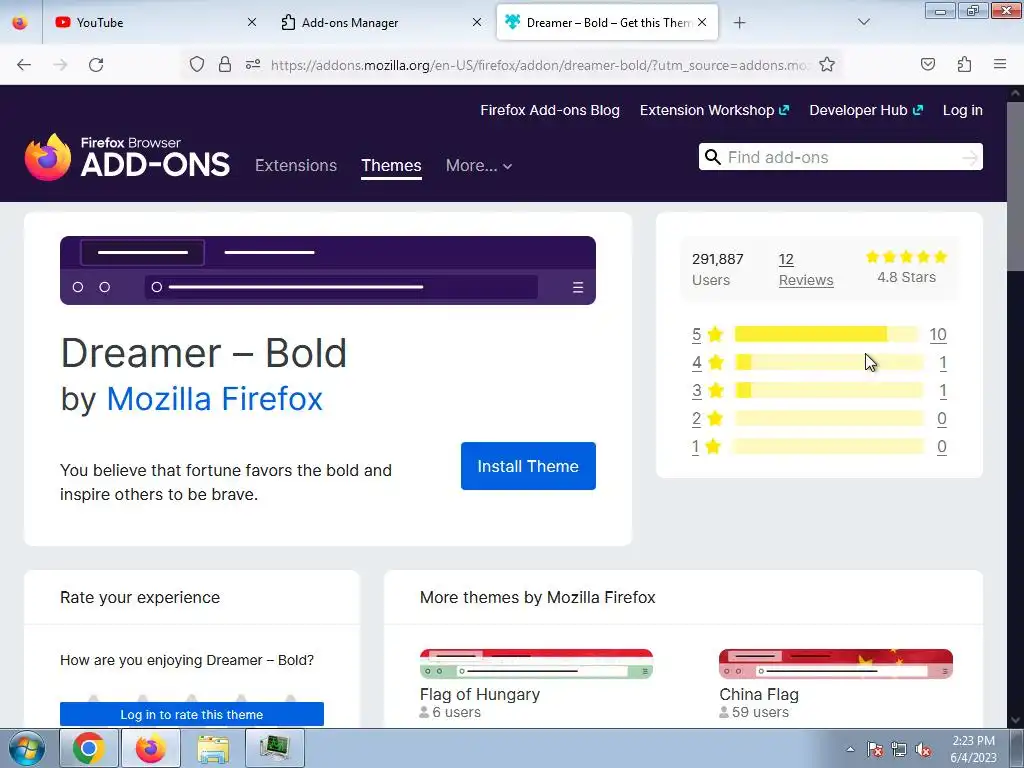Click the Firefox taskbar icon
This screenshot has height=768, width=1024.
coord(150,748)
